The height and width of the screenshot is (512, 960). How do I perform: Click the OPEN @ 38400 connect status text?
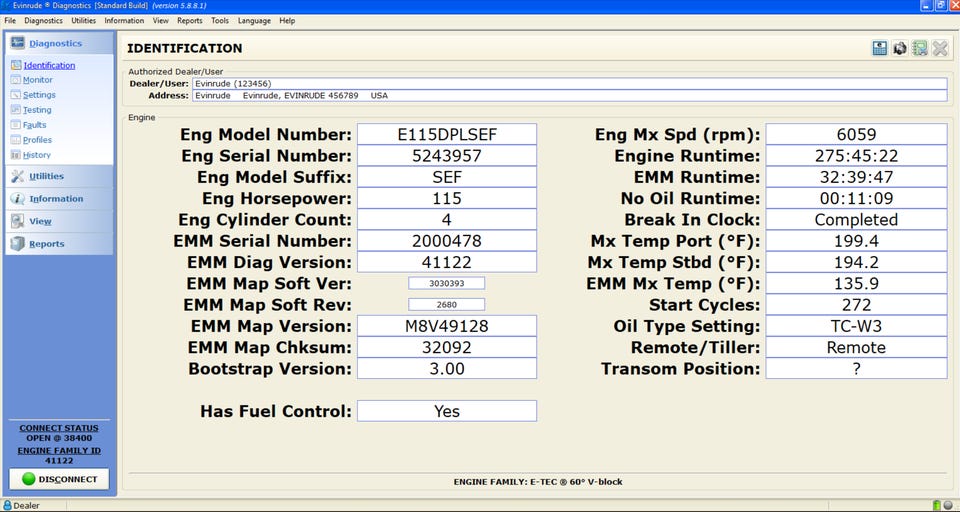(x=59, y=439)
